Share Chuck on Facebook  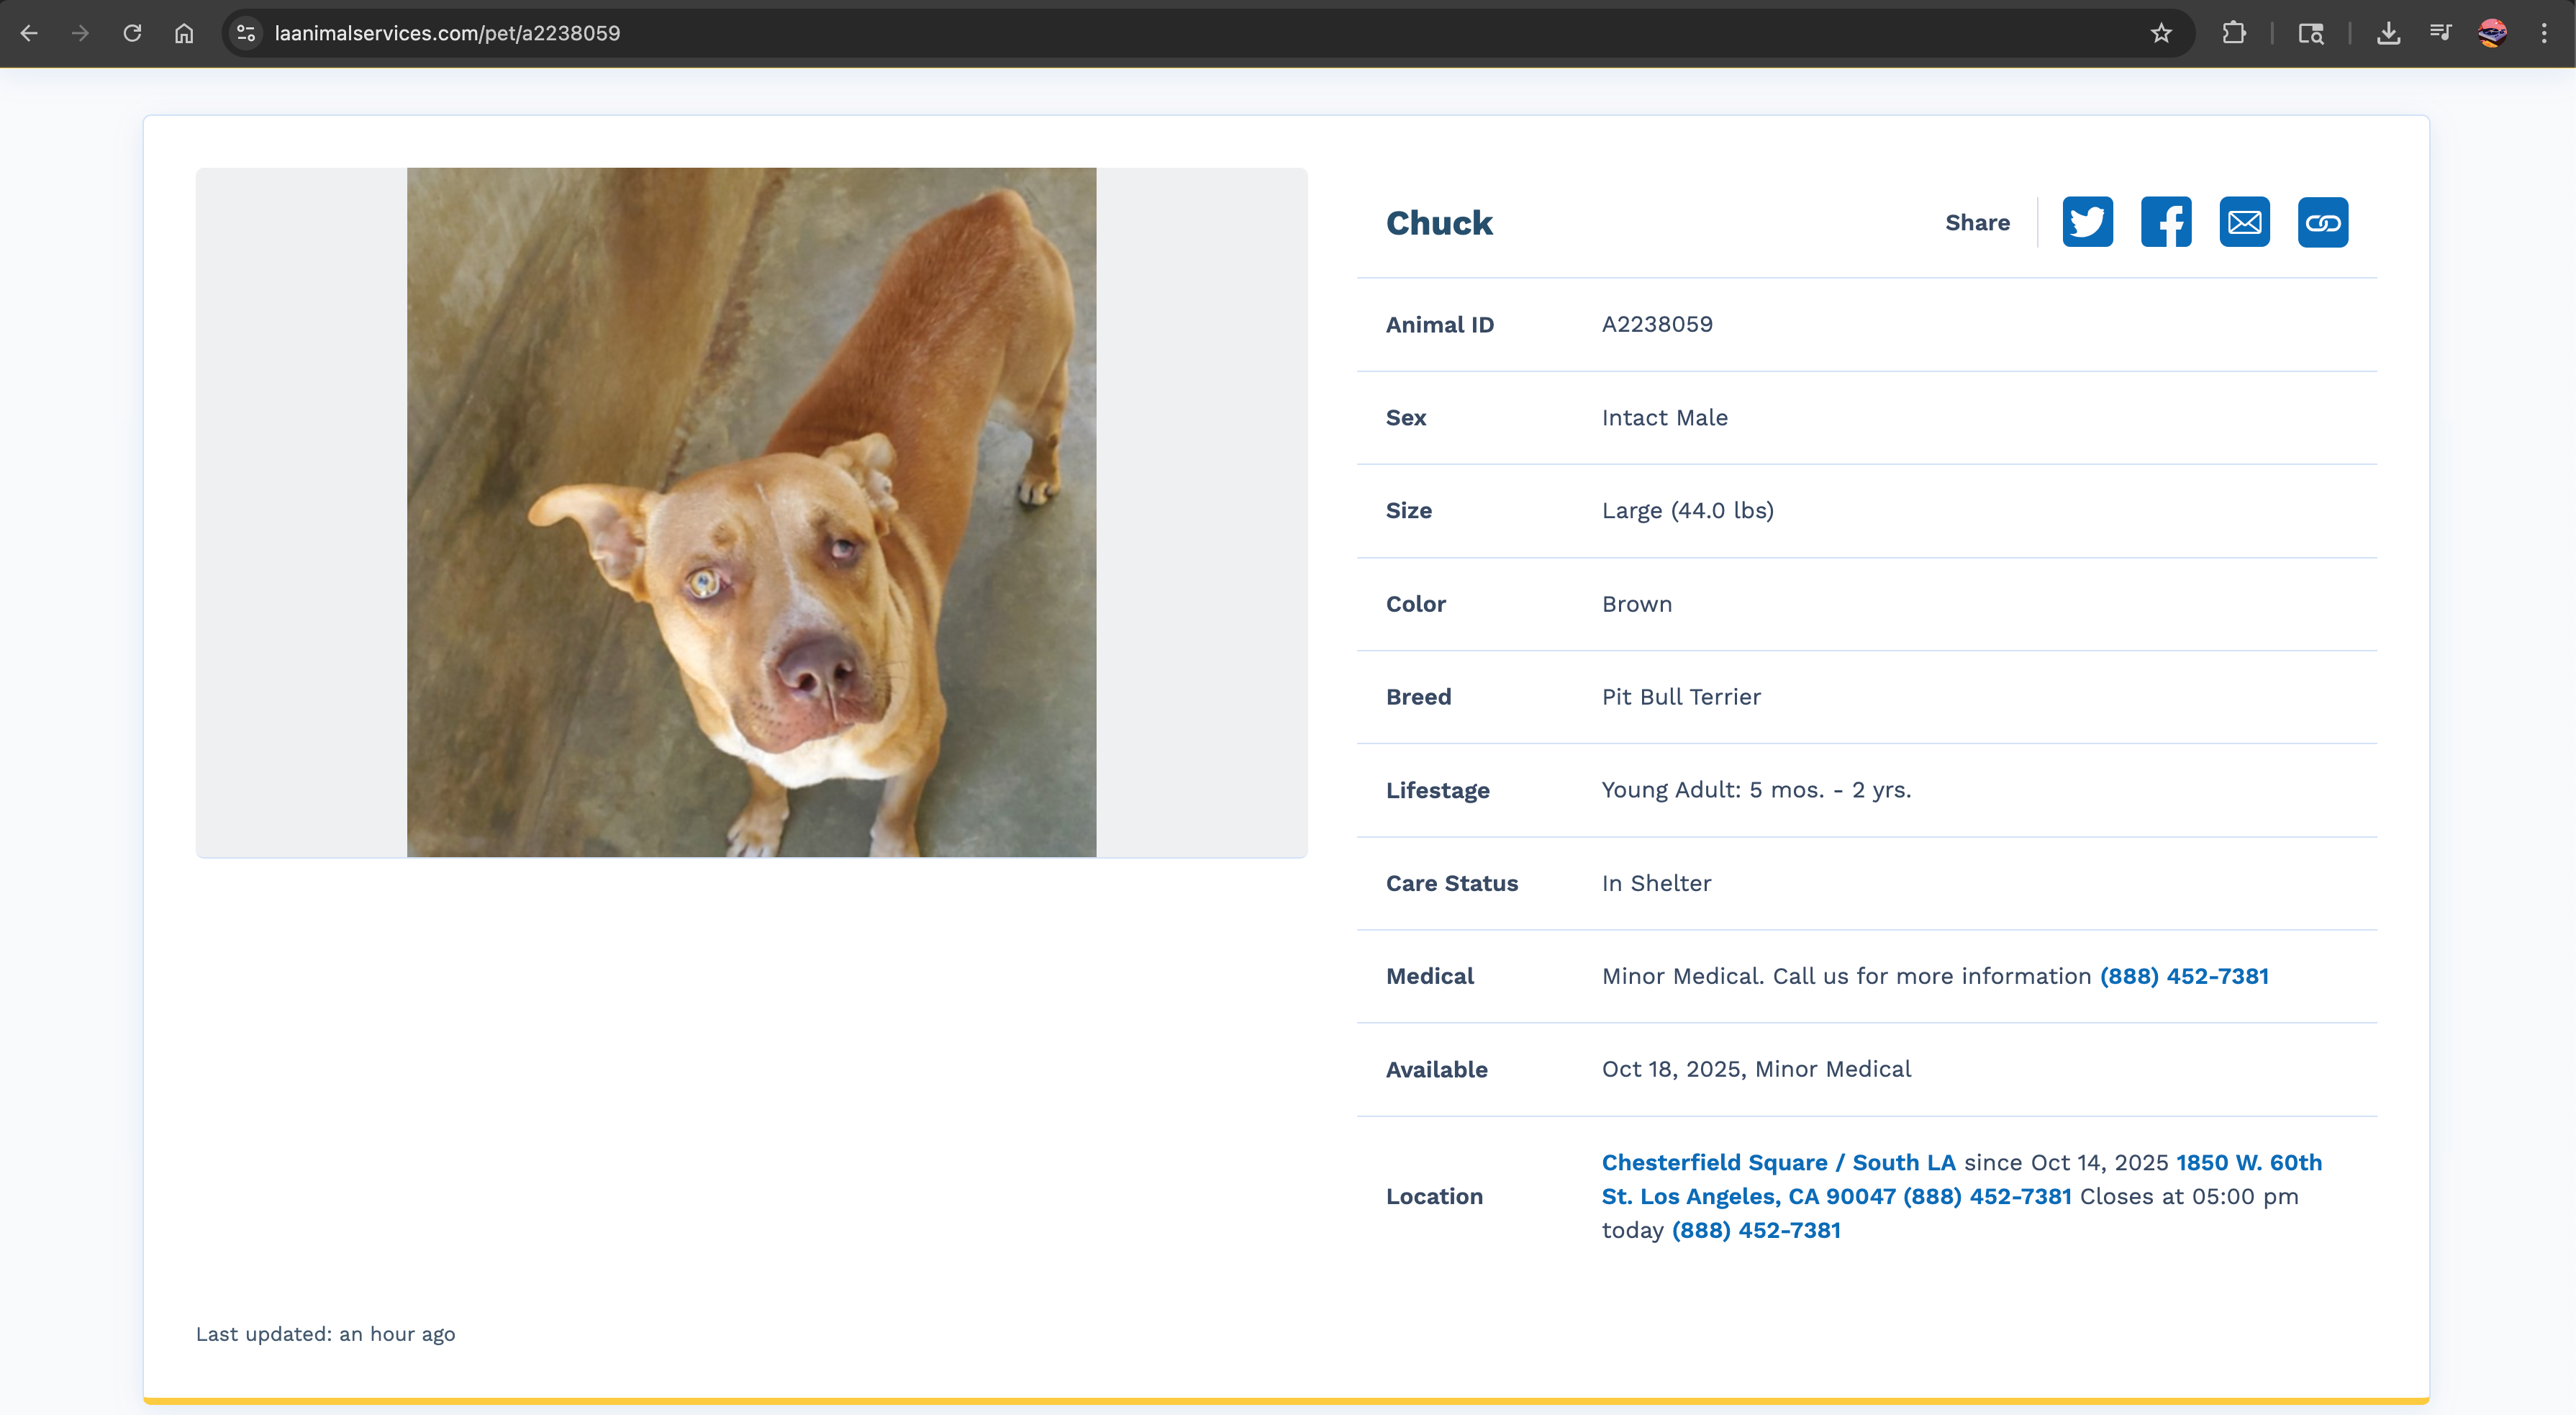(2165, 222)
